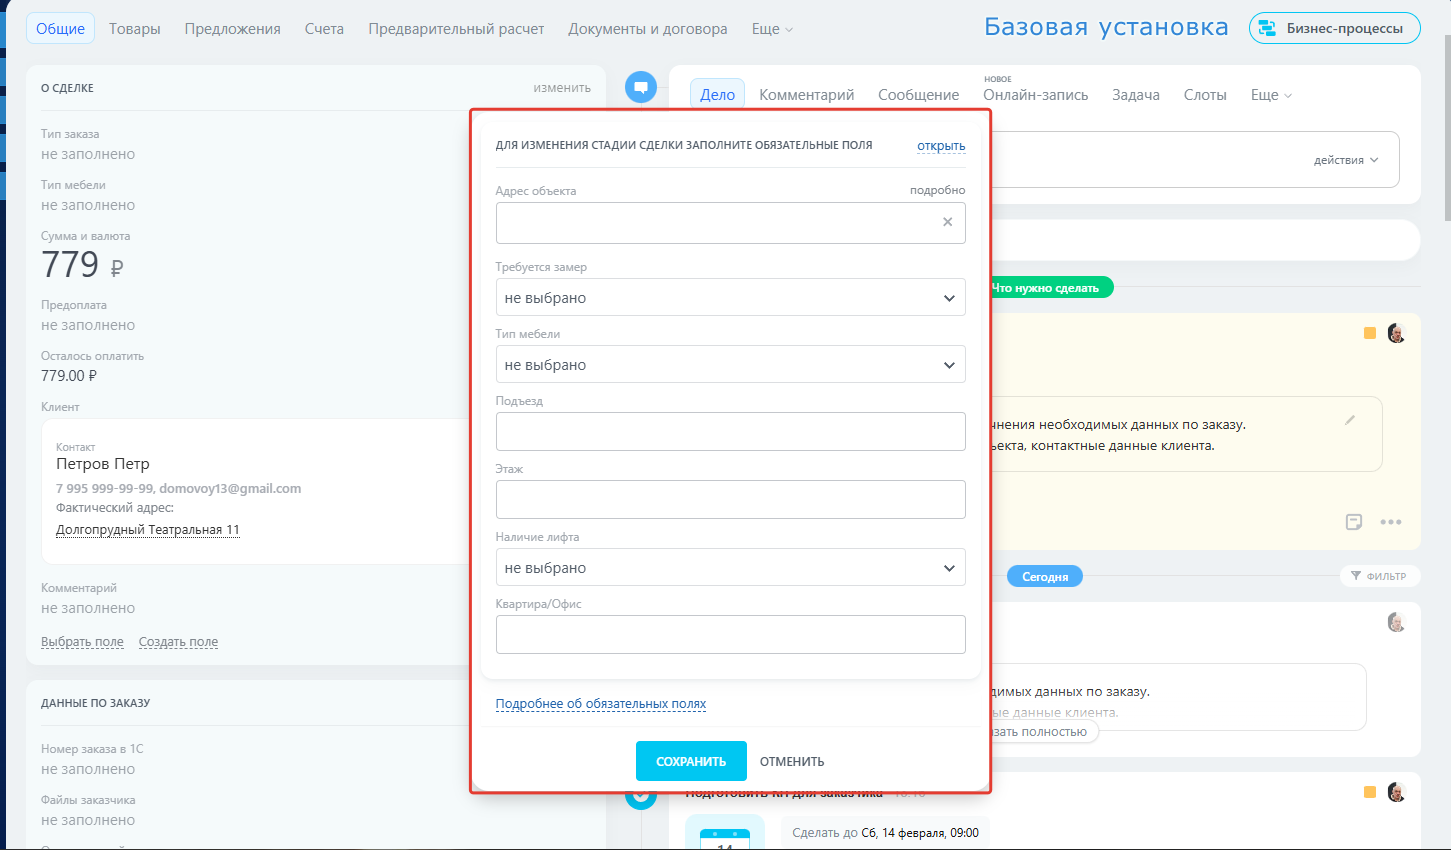Click the СОХРАНИТЬ button
1451x850 pixels.
(691, 761)
